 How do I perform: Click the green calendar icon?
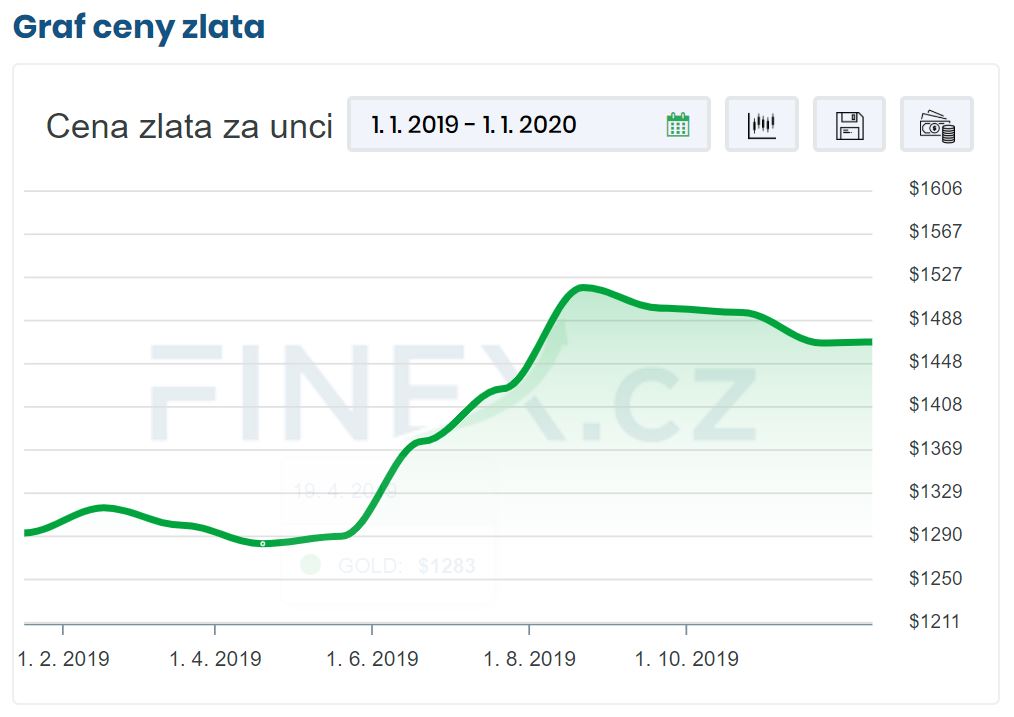tap(677, 125)
